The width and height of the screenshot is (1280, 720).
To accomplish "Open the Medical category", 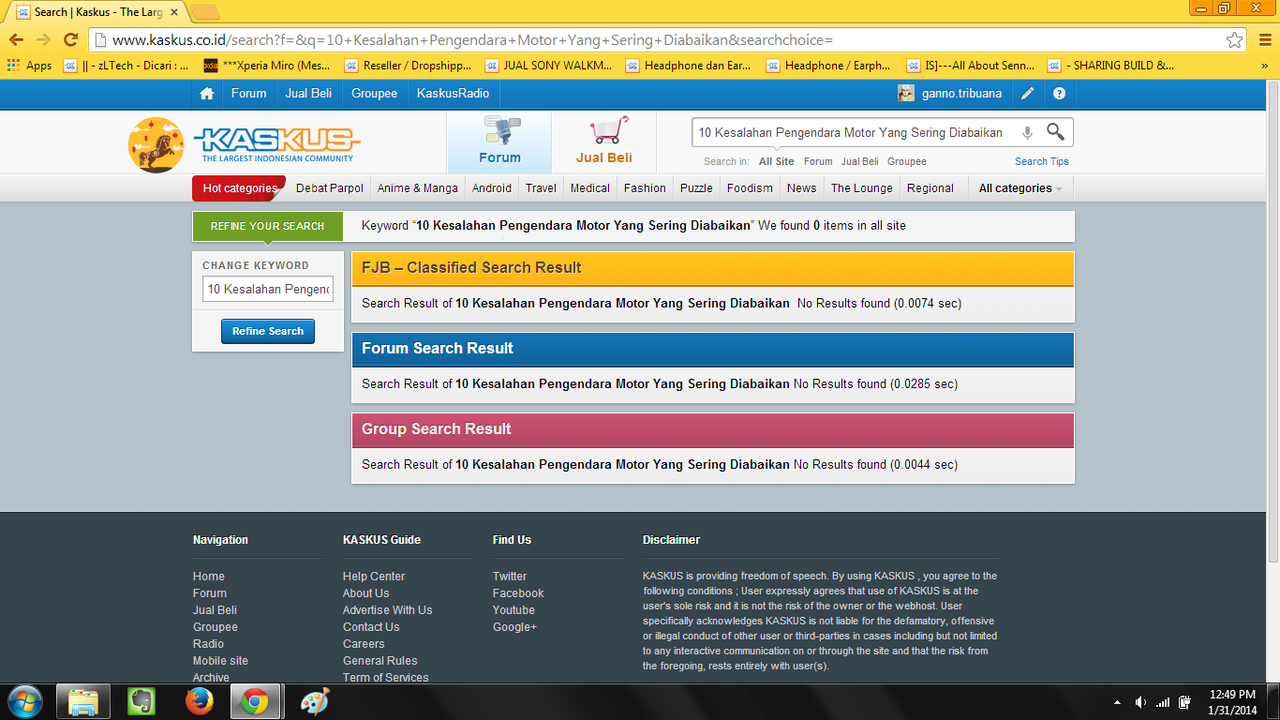I will click(x=590, y=188).
